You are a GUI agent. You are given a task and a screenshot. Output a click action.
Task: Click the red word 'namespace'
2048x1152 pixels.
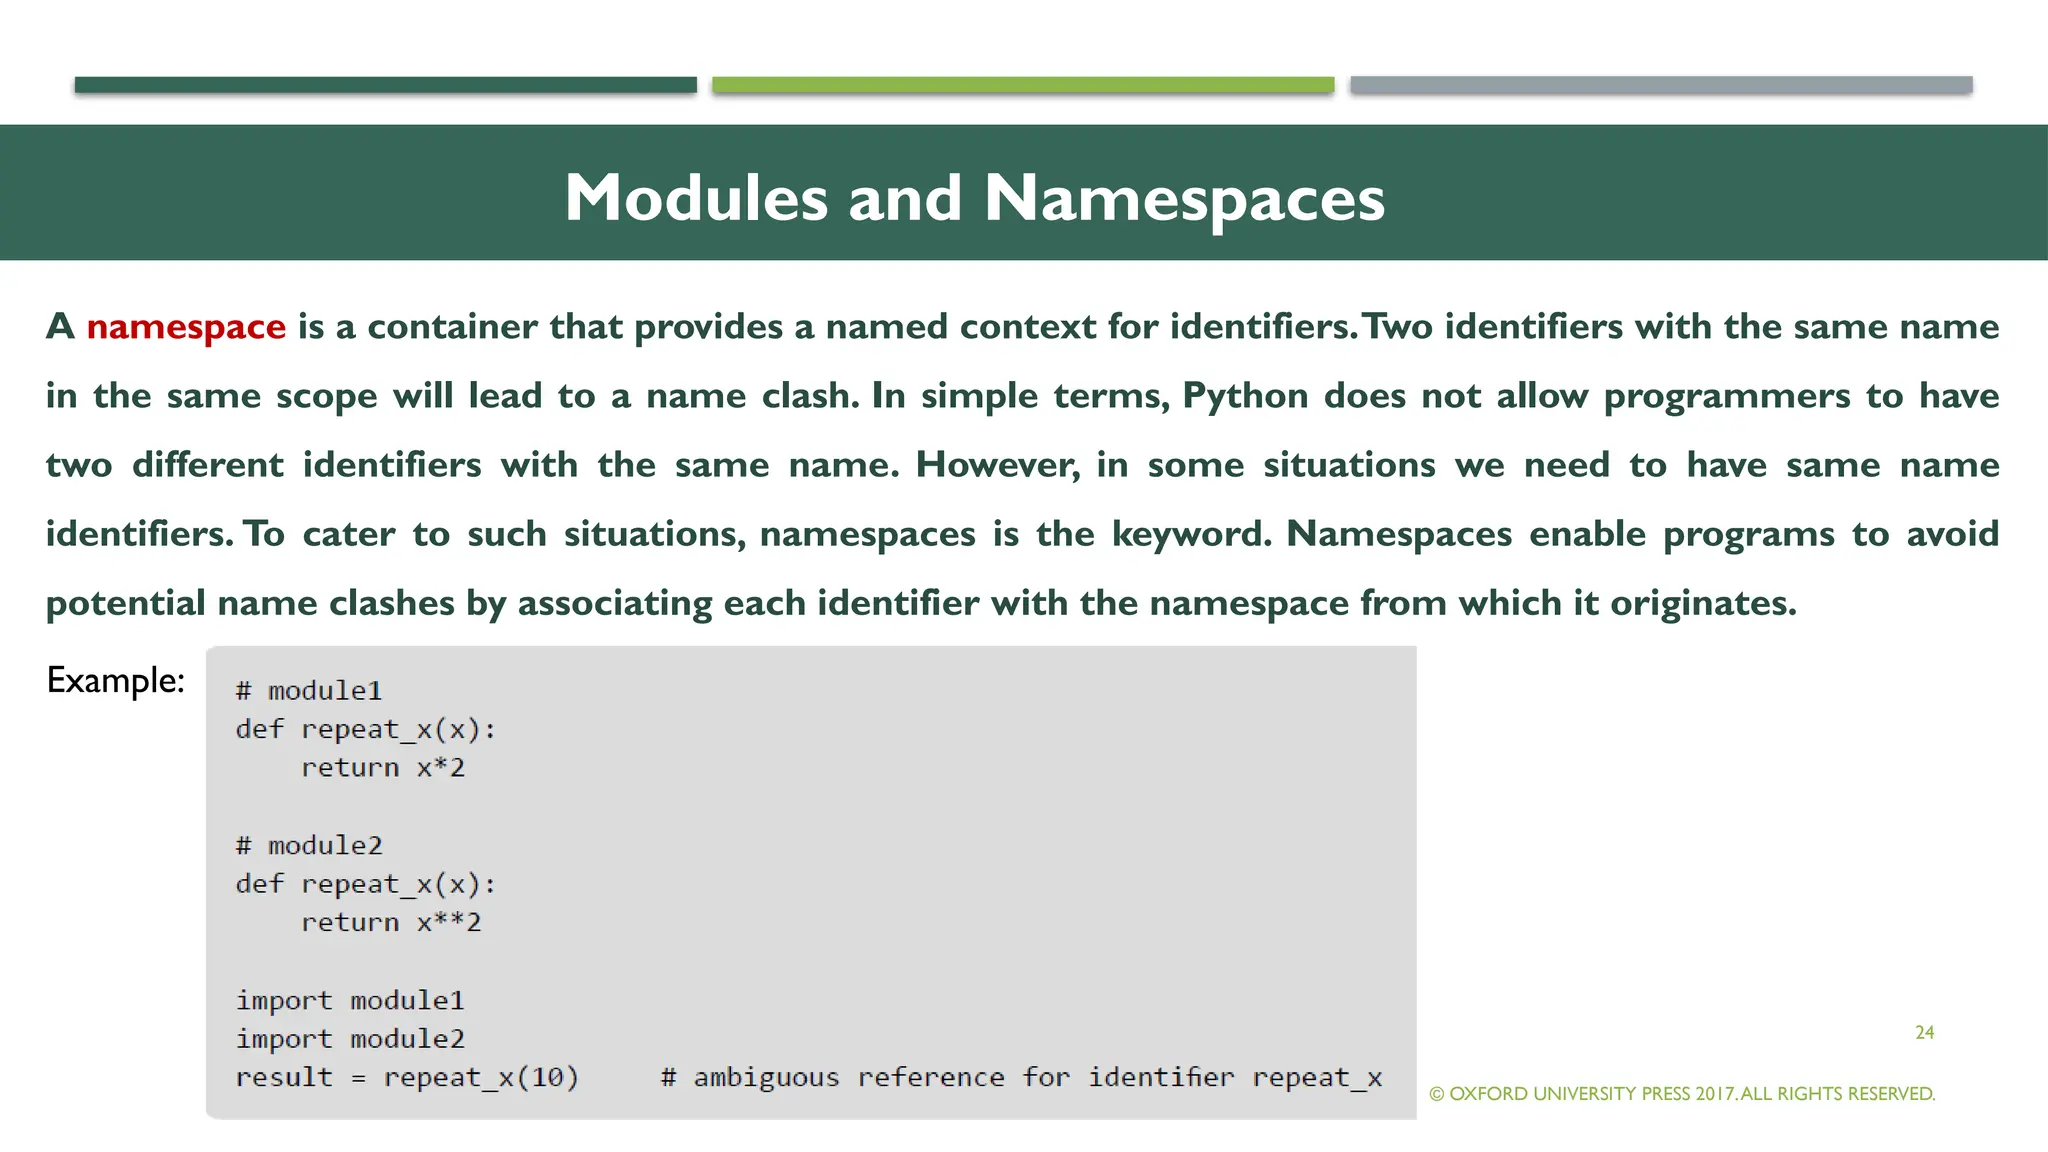pyautogui.click(x=186, y=327)
